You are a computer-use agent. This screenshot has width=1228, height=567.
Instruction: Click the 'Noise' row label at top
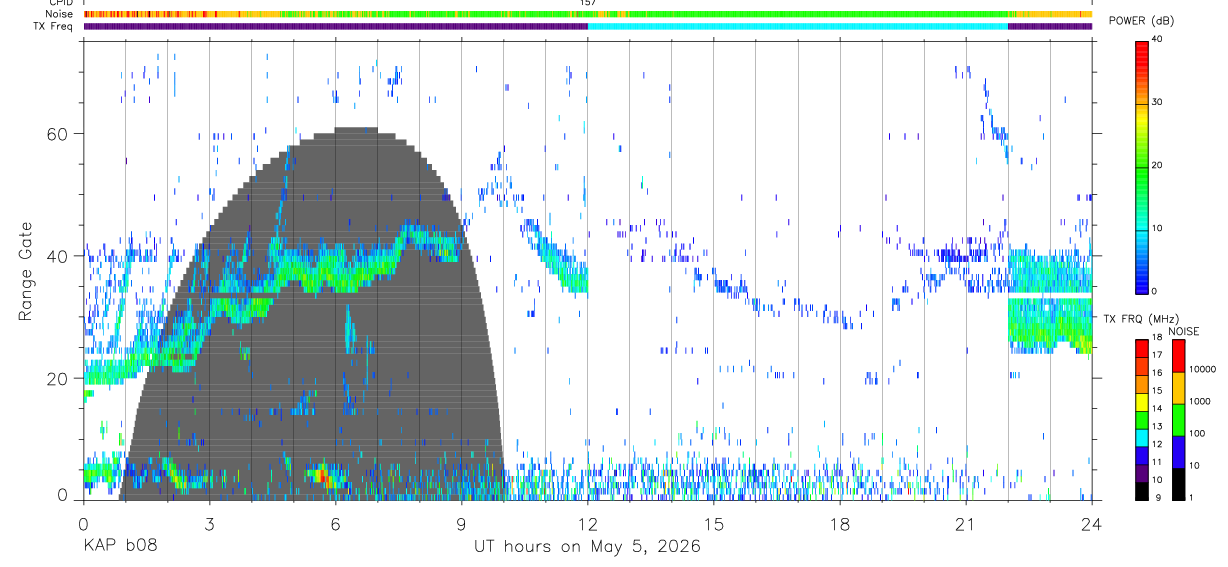[57, 15]
